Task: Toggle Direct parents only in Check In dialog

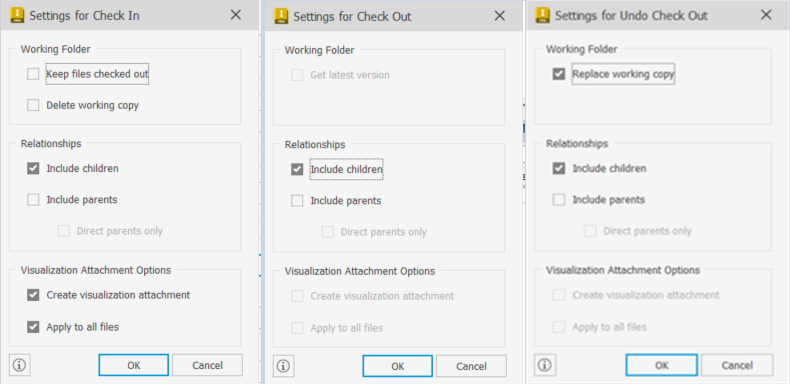Action: 63,231
